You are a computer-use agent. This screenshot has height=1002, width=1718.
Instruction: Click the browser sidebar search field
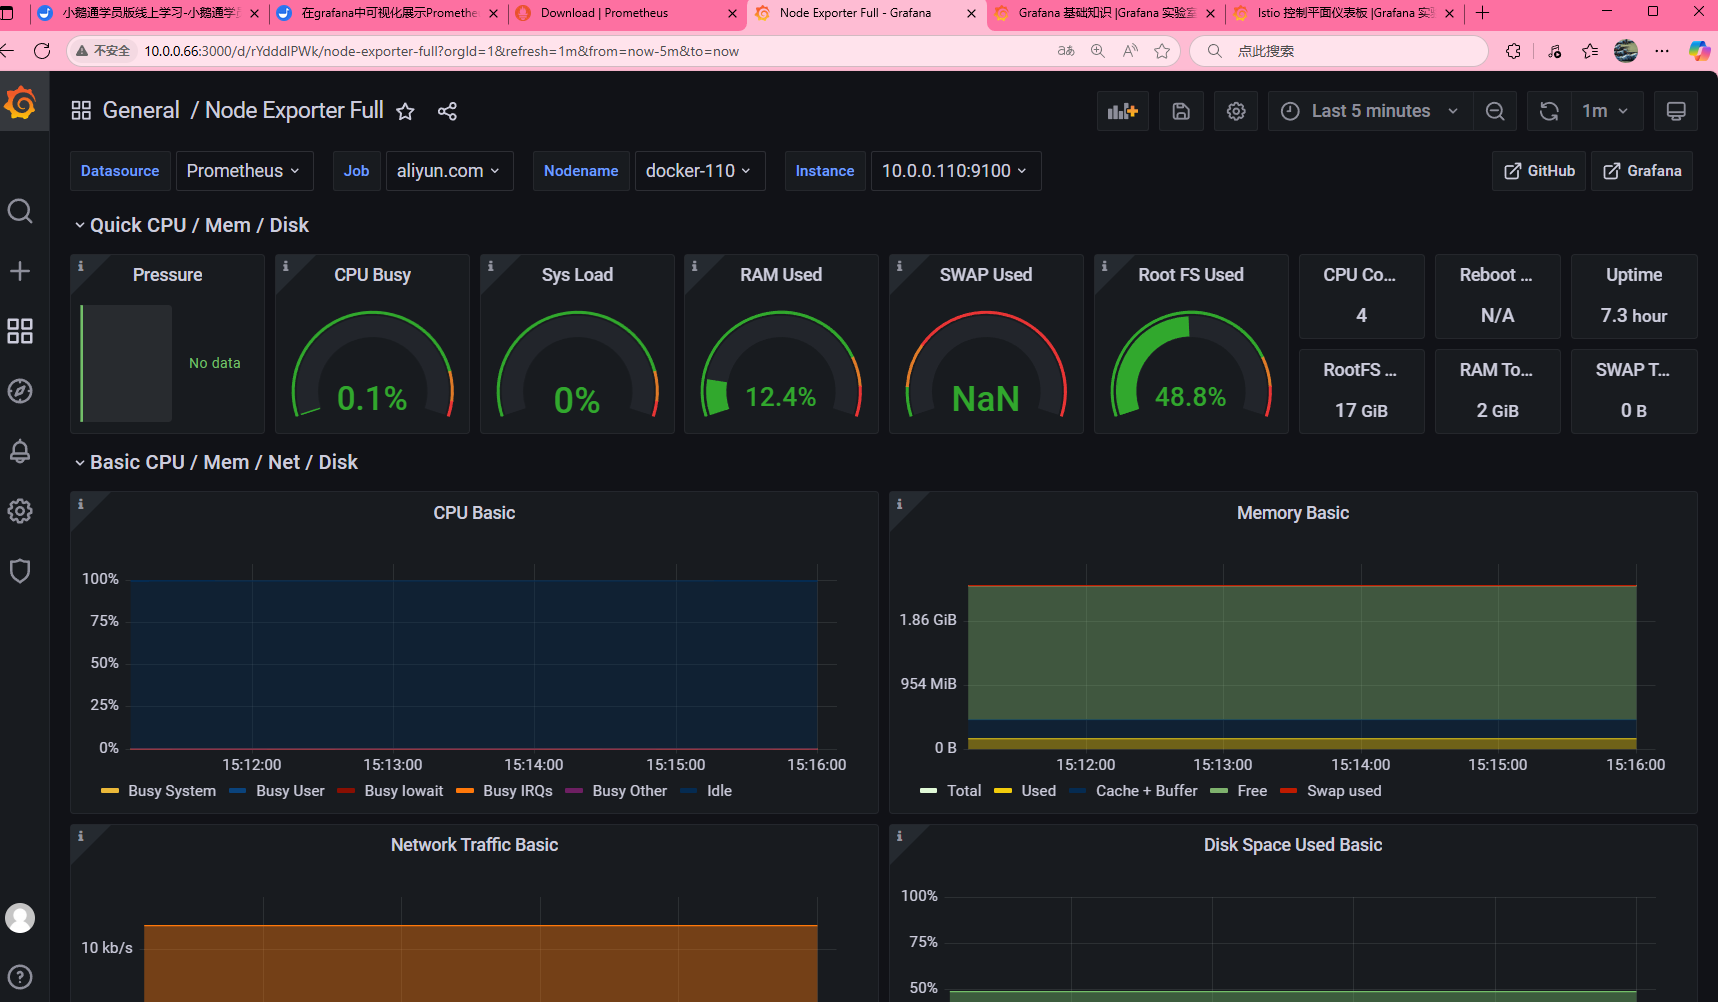point(1339,51)
